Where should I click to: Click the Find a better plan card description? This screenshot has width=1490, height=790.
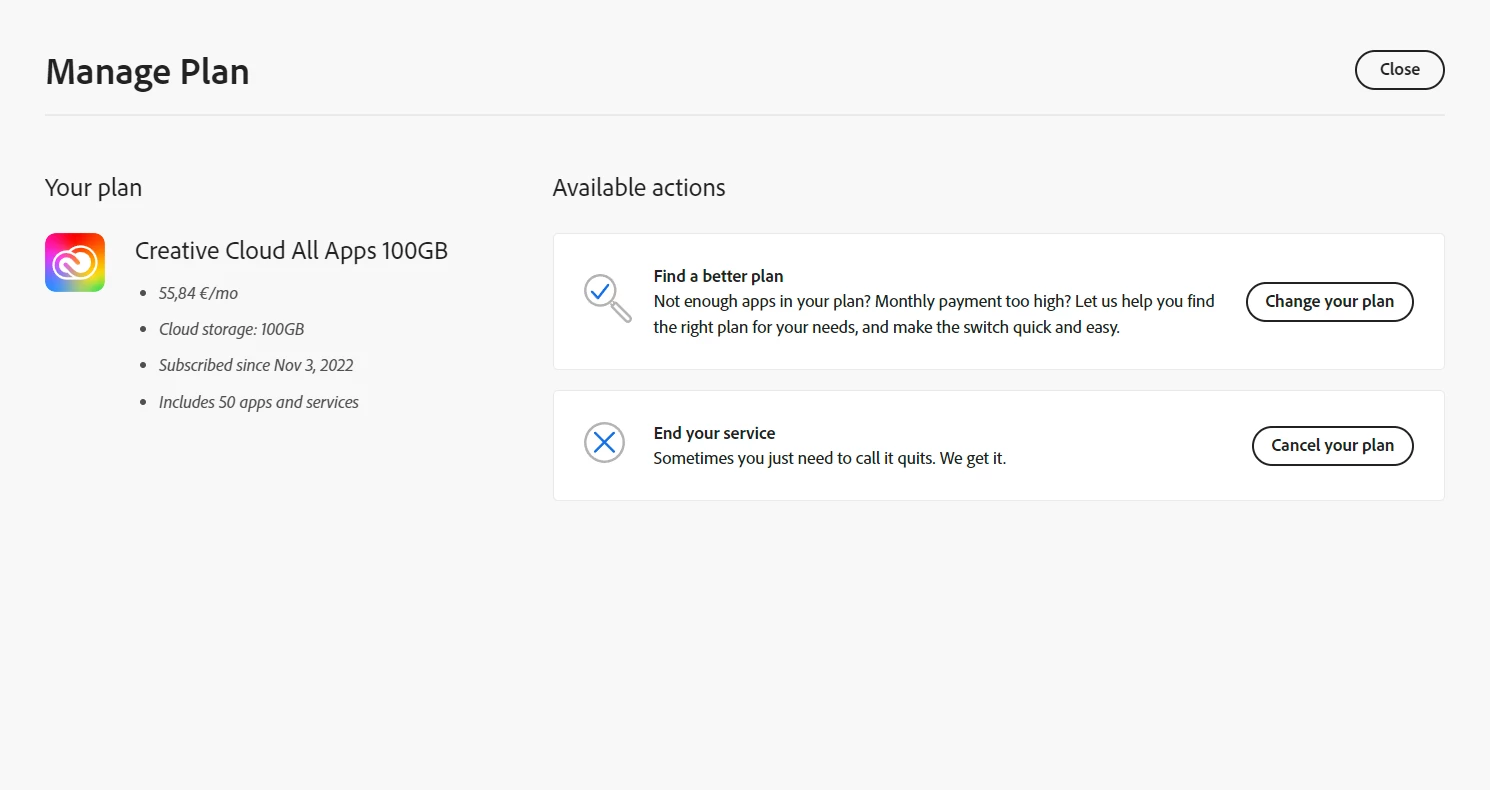[934, 314]
